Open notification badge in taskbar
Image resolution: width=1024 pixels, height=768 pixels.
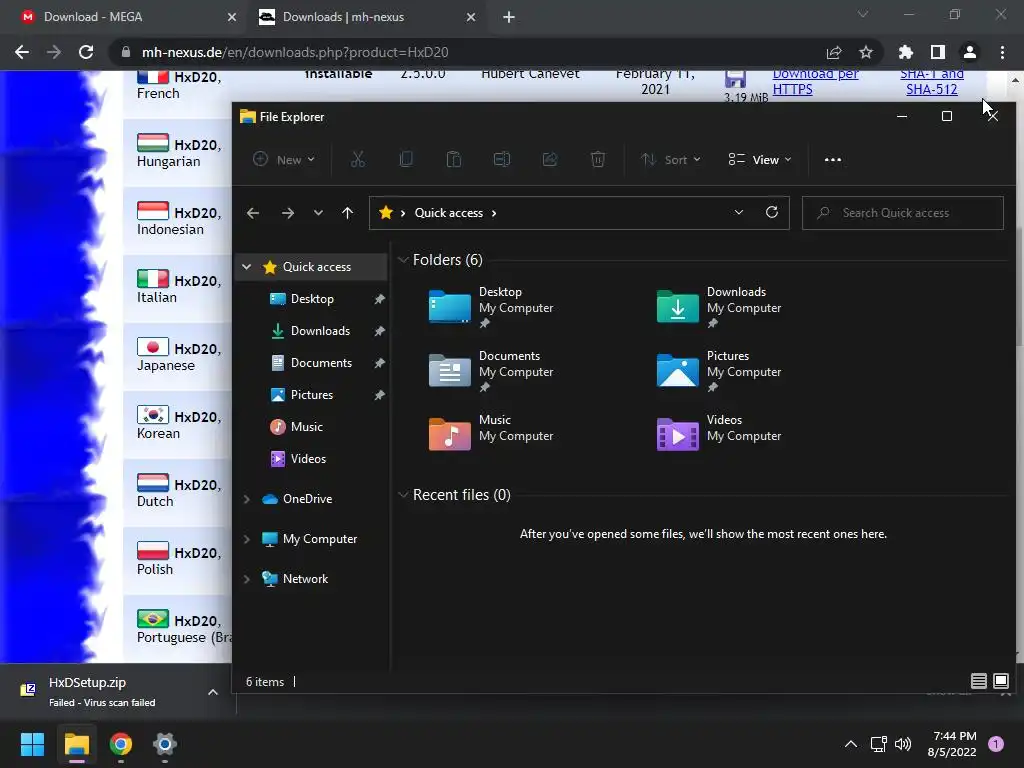(996, 744)
